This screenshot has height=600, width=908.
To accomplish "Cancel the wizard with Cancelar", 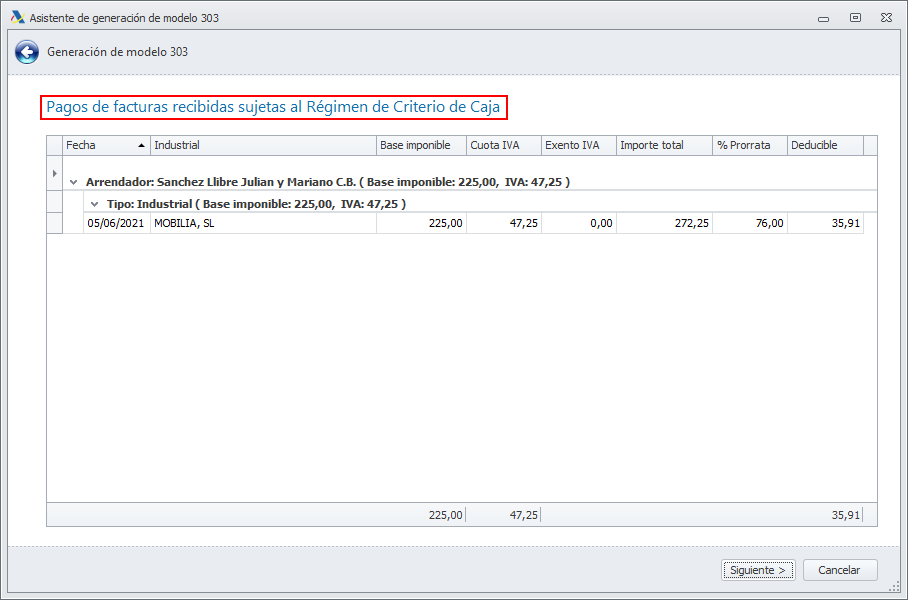I will [840, 570].
